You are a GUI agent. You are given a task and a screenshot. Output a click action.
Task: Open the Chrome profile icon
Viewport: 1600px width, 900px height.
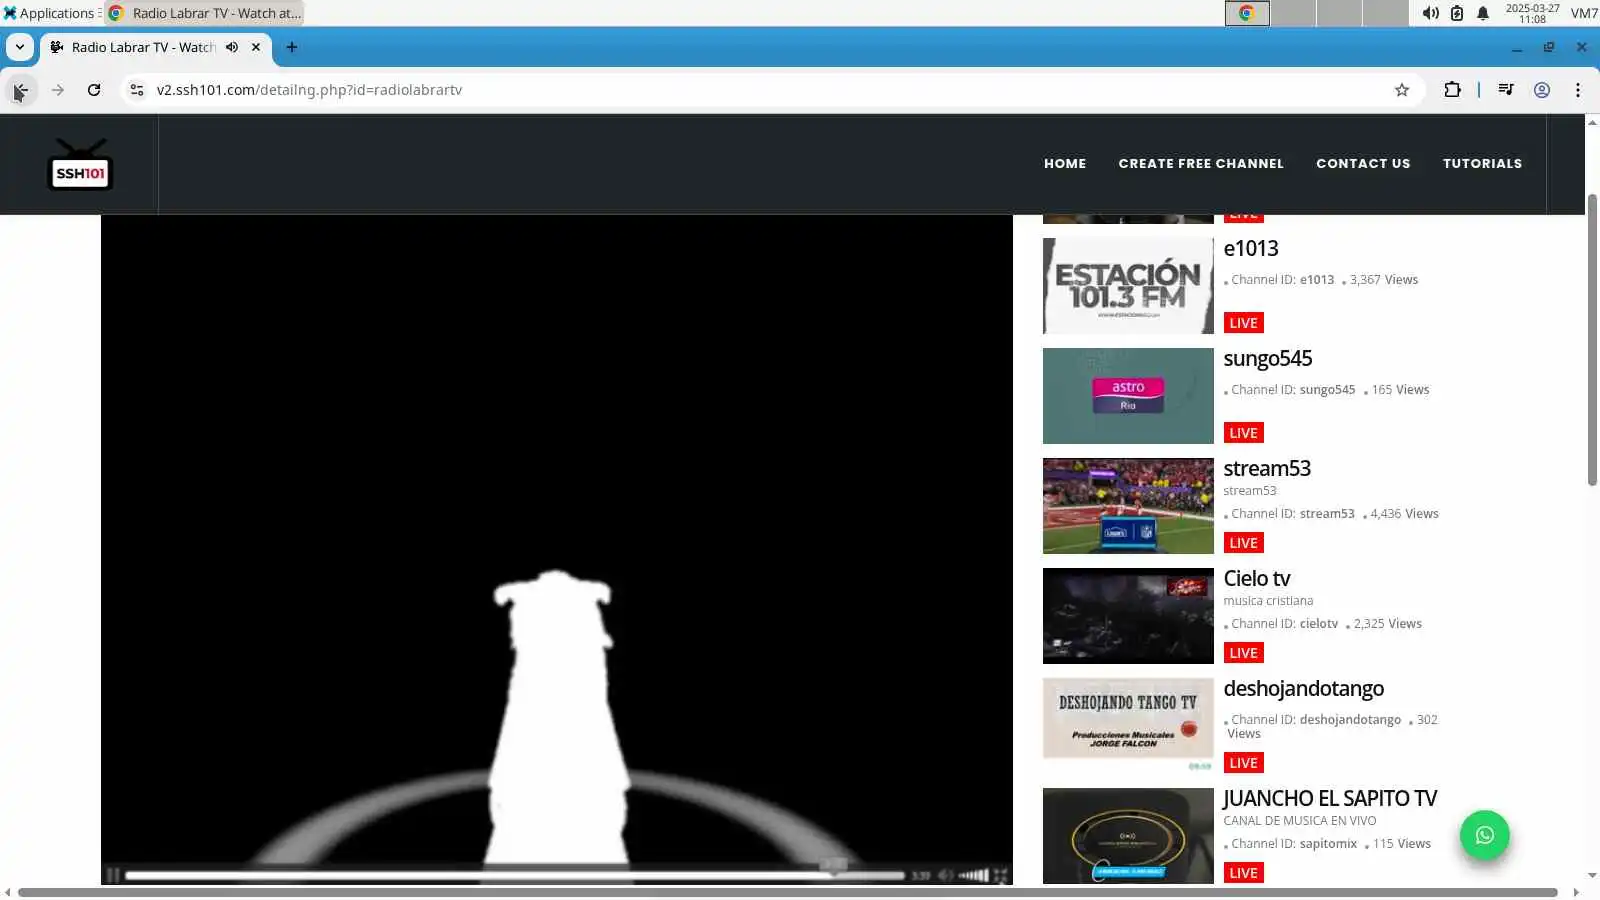[1542, 90]
